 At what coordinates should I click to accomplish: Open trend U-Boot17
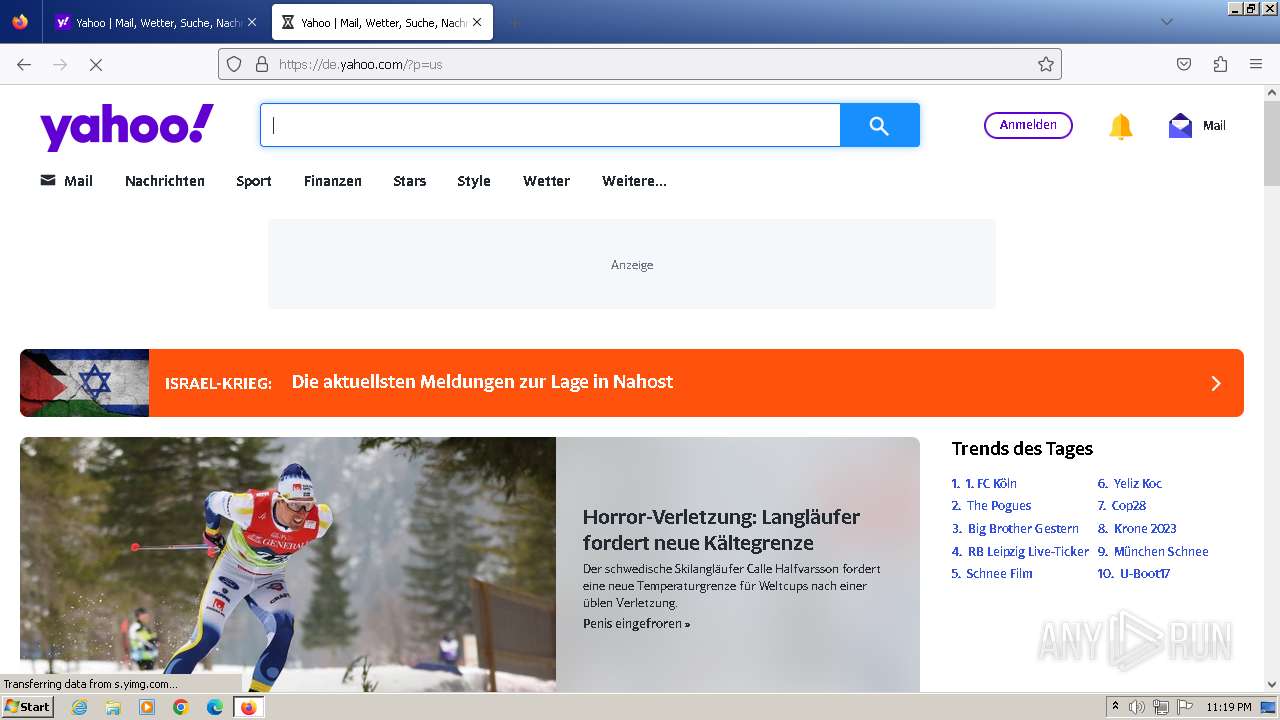(1145, 574)
